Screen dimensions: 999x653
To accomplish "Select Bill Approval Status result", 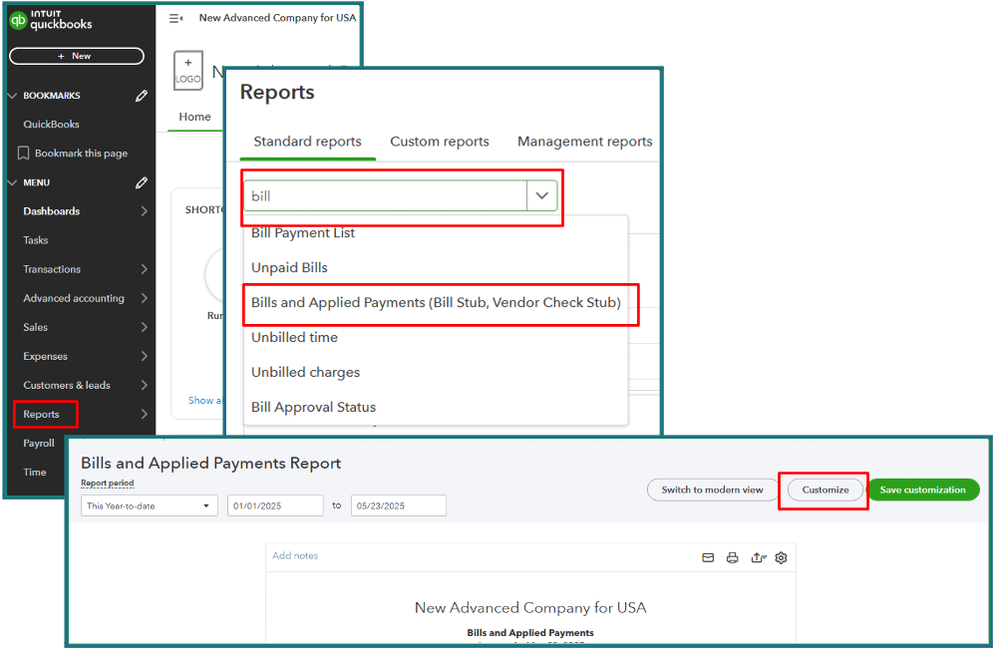I will [x=313, y=407].
